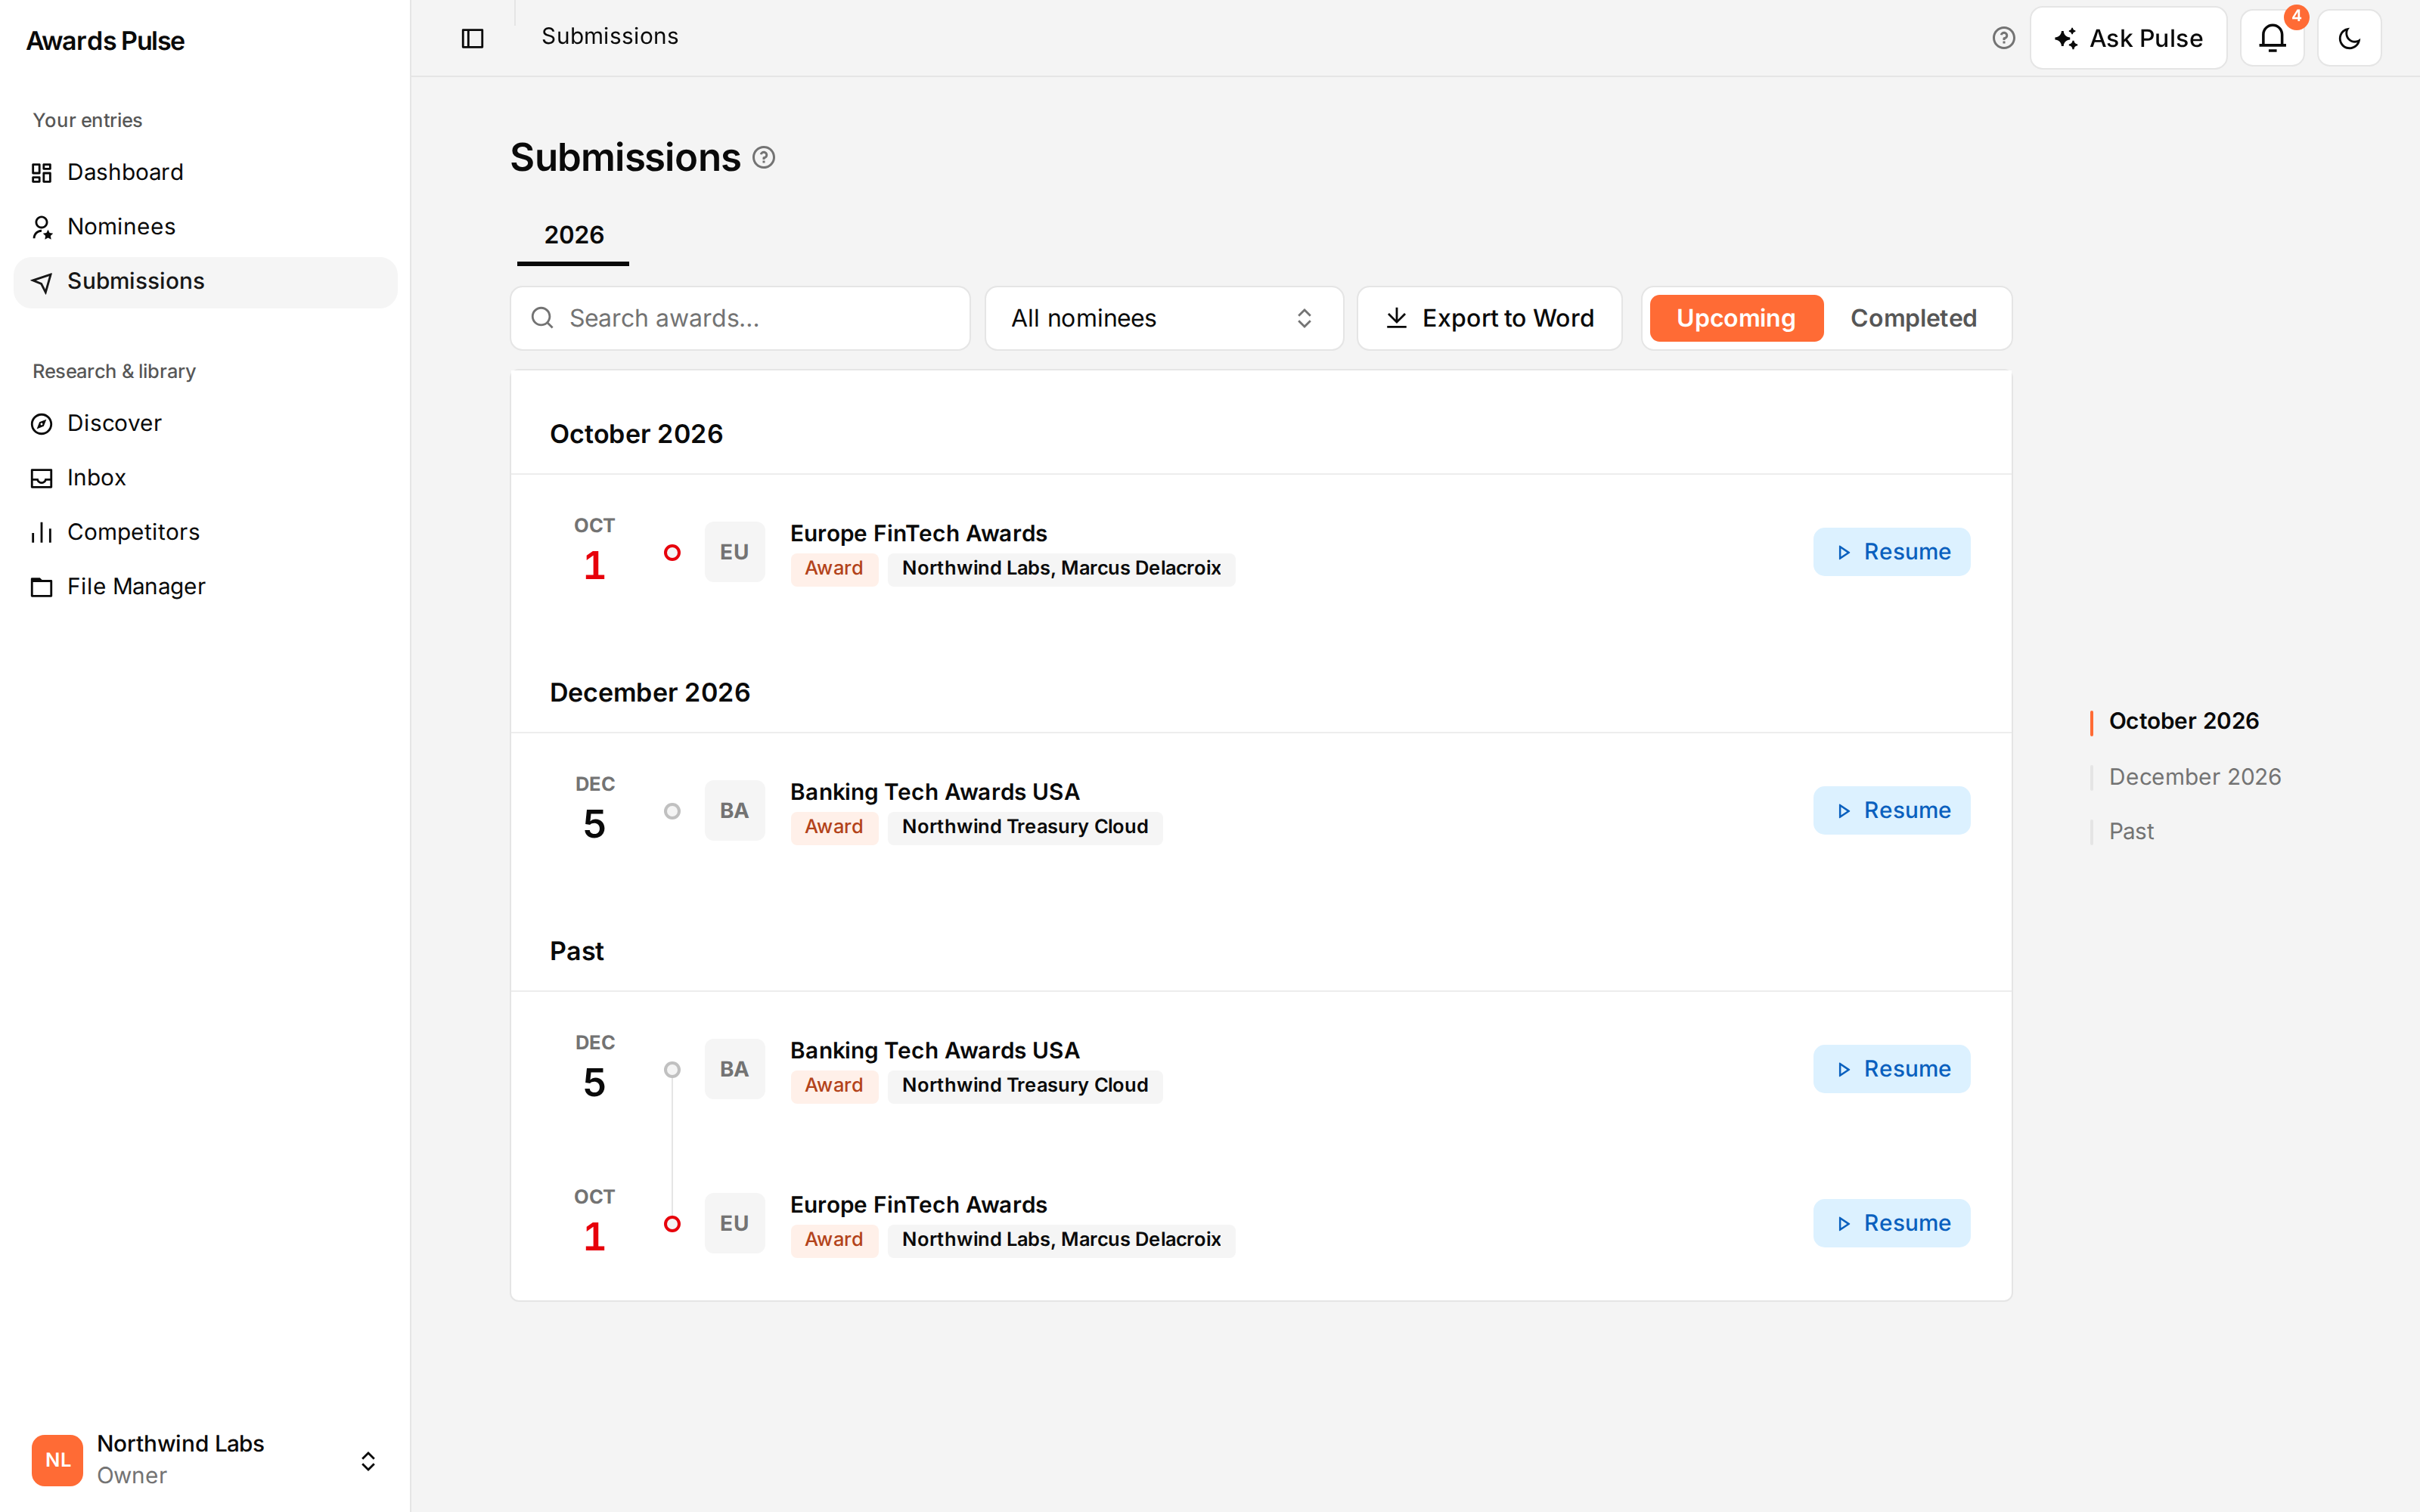Switch to dark mode moon icon
Image resolution: width=2420 pixels, height=1512 pixels.
[x=2349, y=38]
